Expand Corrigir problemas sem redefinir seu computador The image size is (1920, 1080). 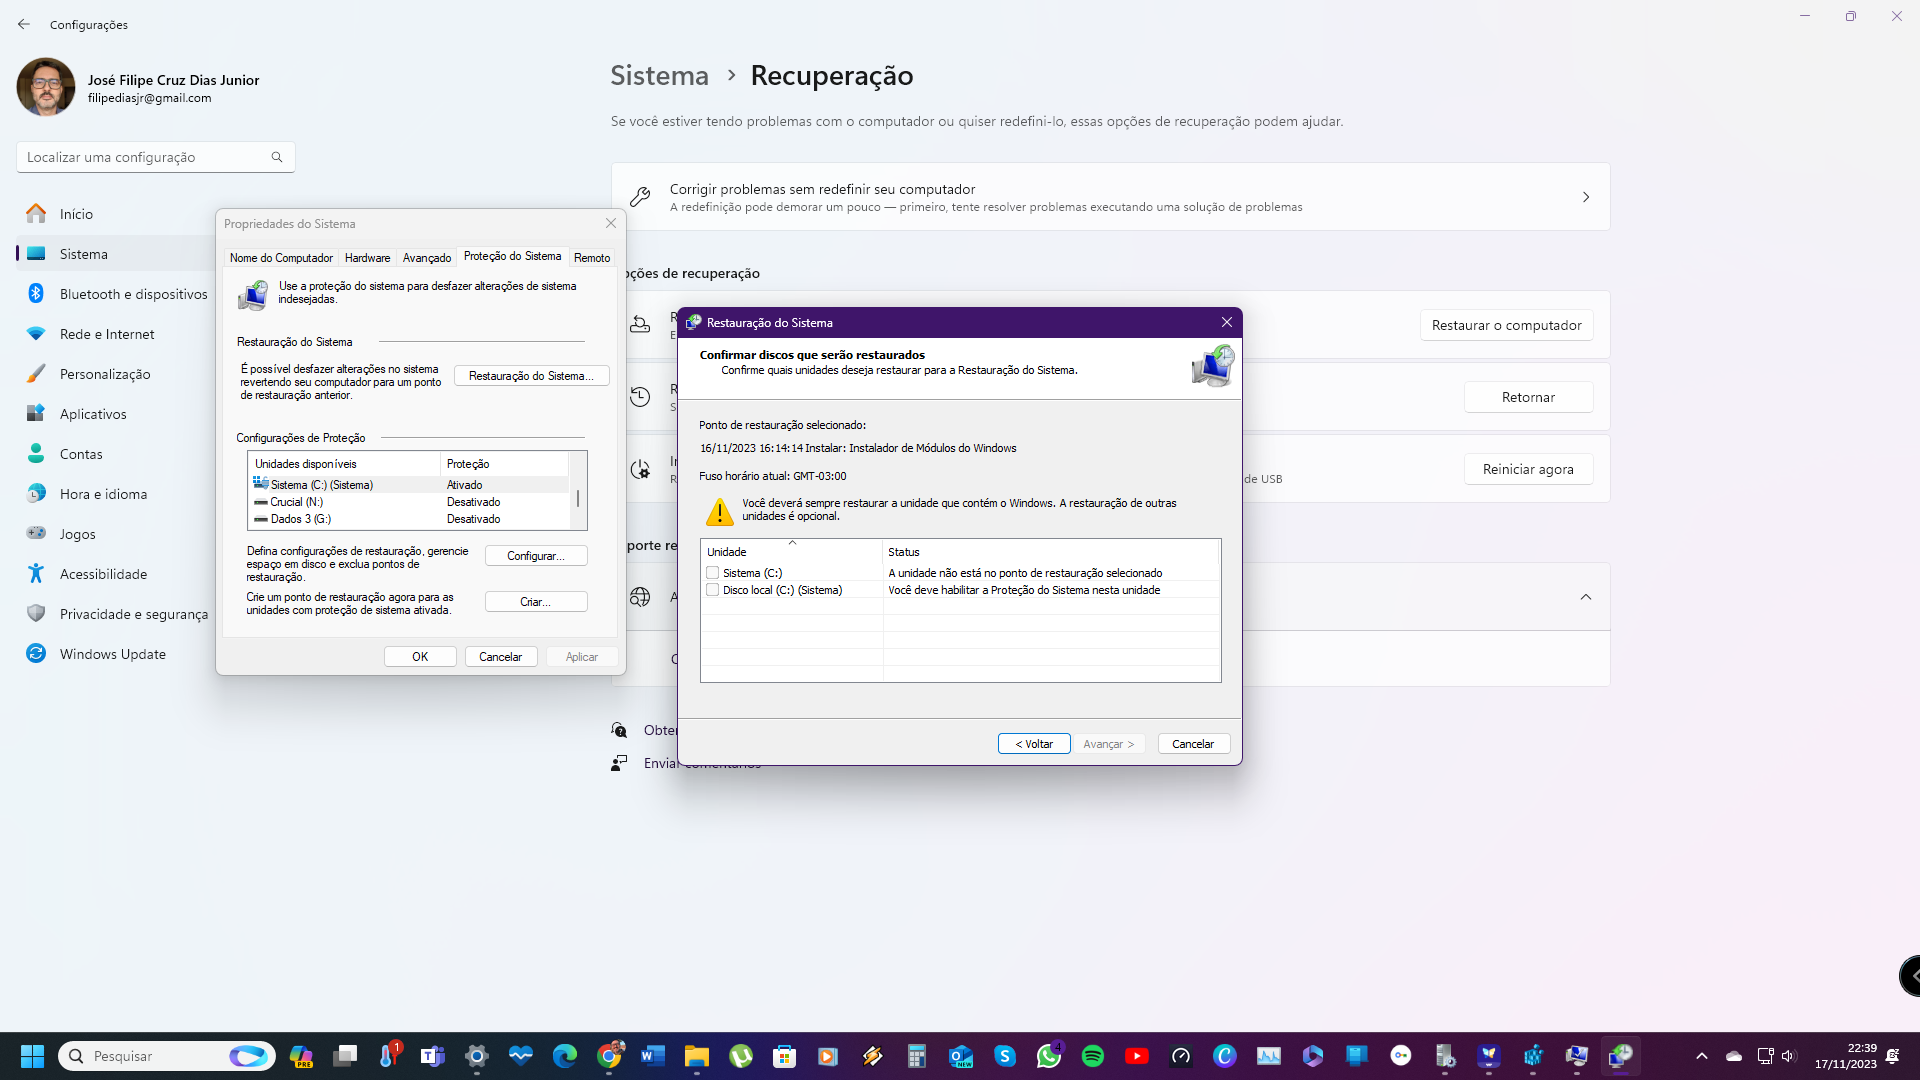point(1586,197)
